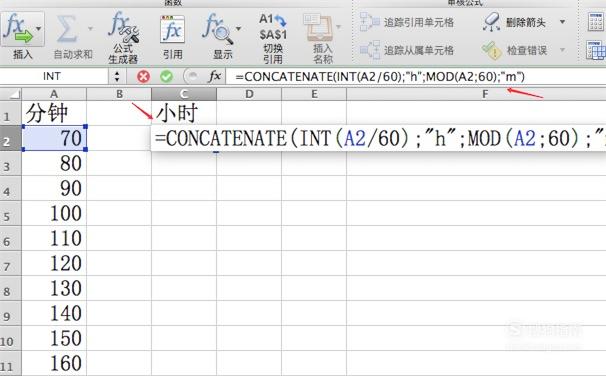Select column D header
The width and height of the screenshot is (606, 376).
click(249, 94)
